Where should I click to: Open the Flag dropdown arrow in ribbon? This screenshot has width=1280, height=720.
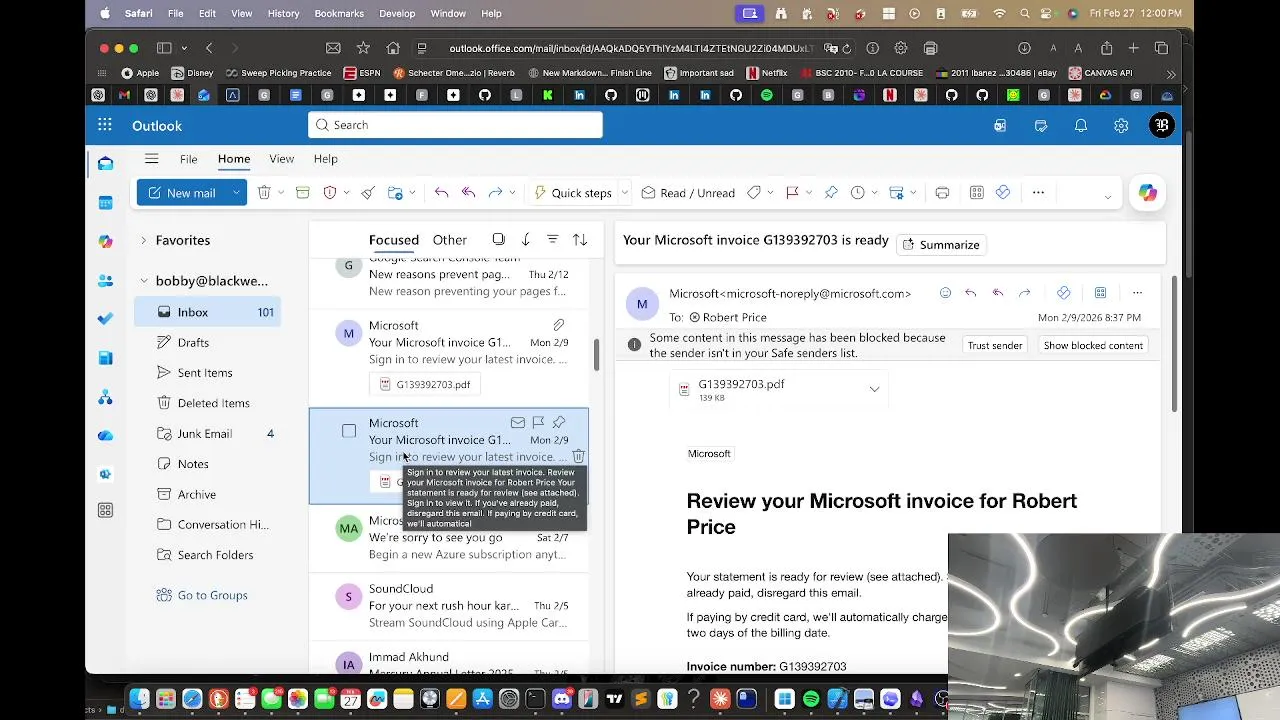click(x=808, y=193)
